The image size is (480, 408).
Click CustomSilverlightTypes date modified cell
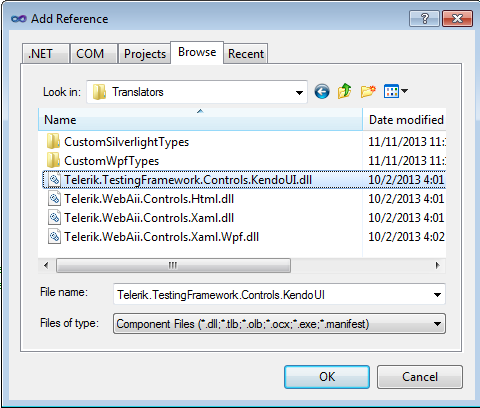(x=407, y=142)
